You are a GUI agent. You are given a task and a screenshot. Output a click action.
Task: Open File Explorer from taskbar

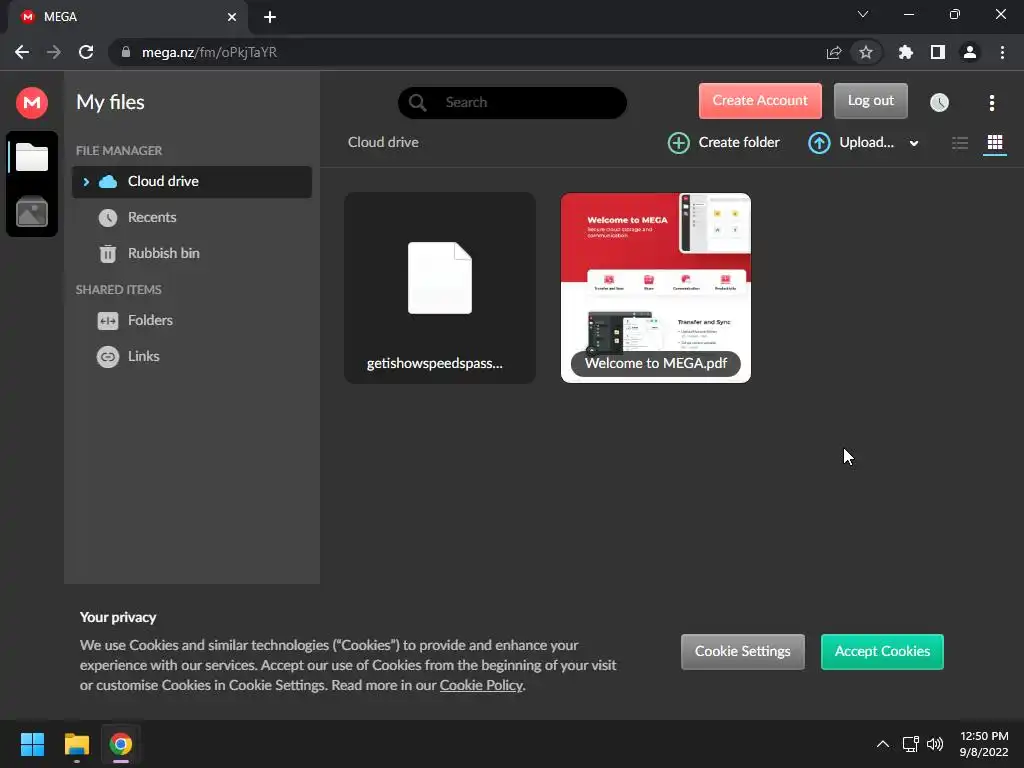76,744
